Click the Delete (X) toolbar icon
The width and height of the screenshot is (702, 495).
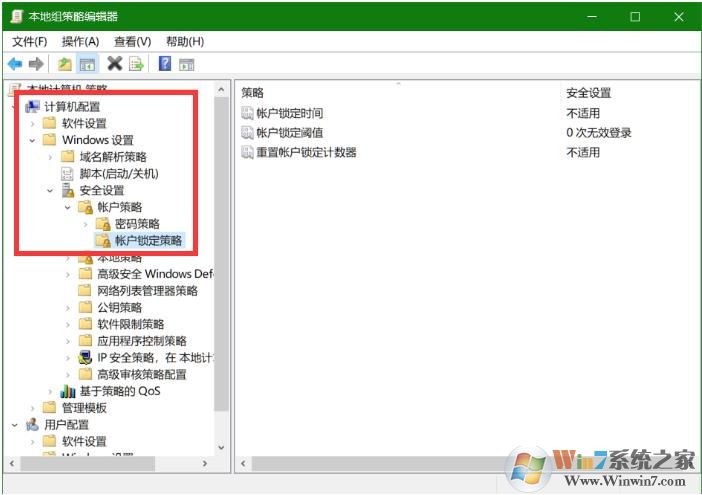click(x=115, y=64)
